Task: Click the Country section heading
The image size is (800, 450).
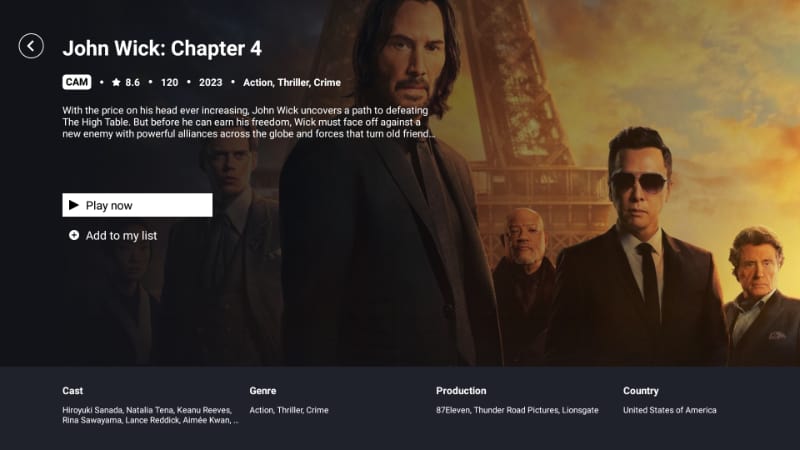Action: pos(641,391)
